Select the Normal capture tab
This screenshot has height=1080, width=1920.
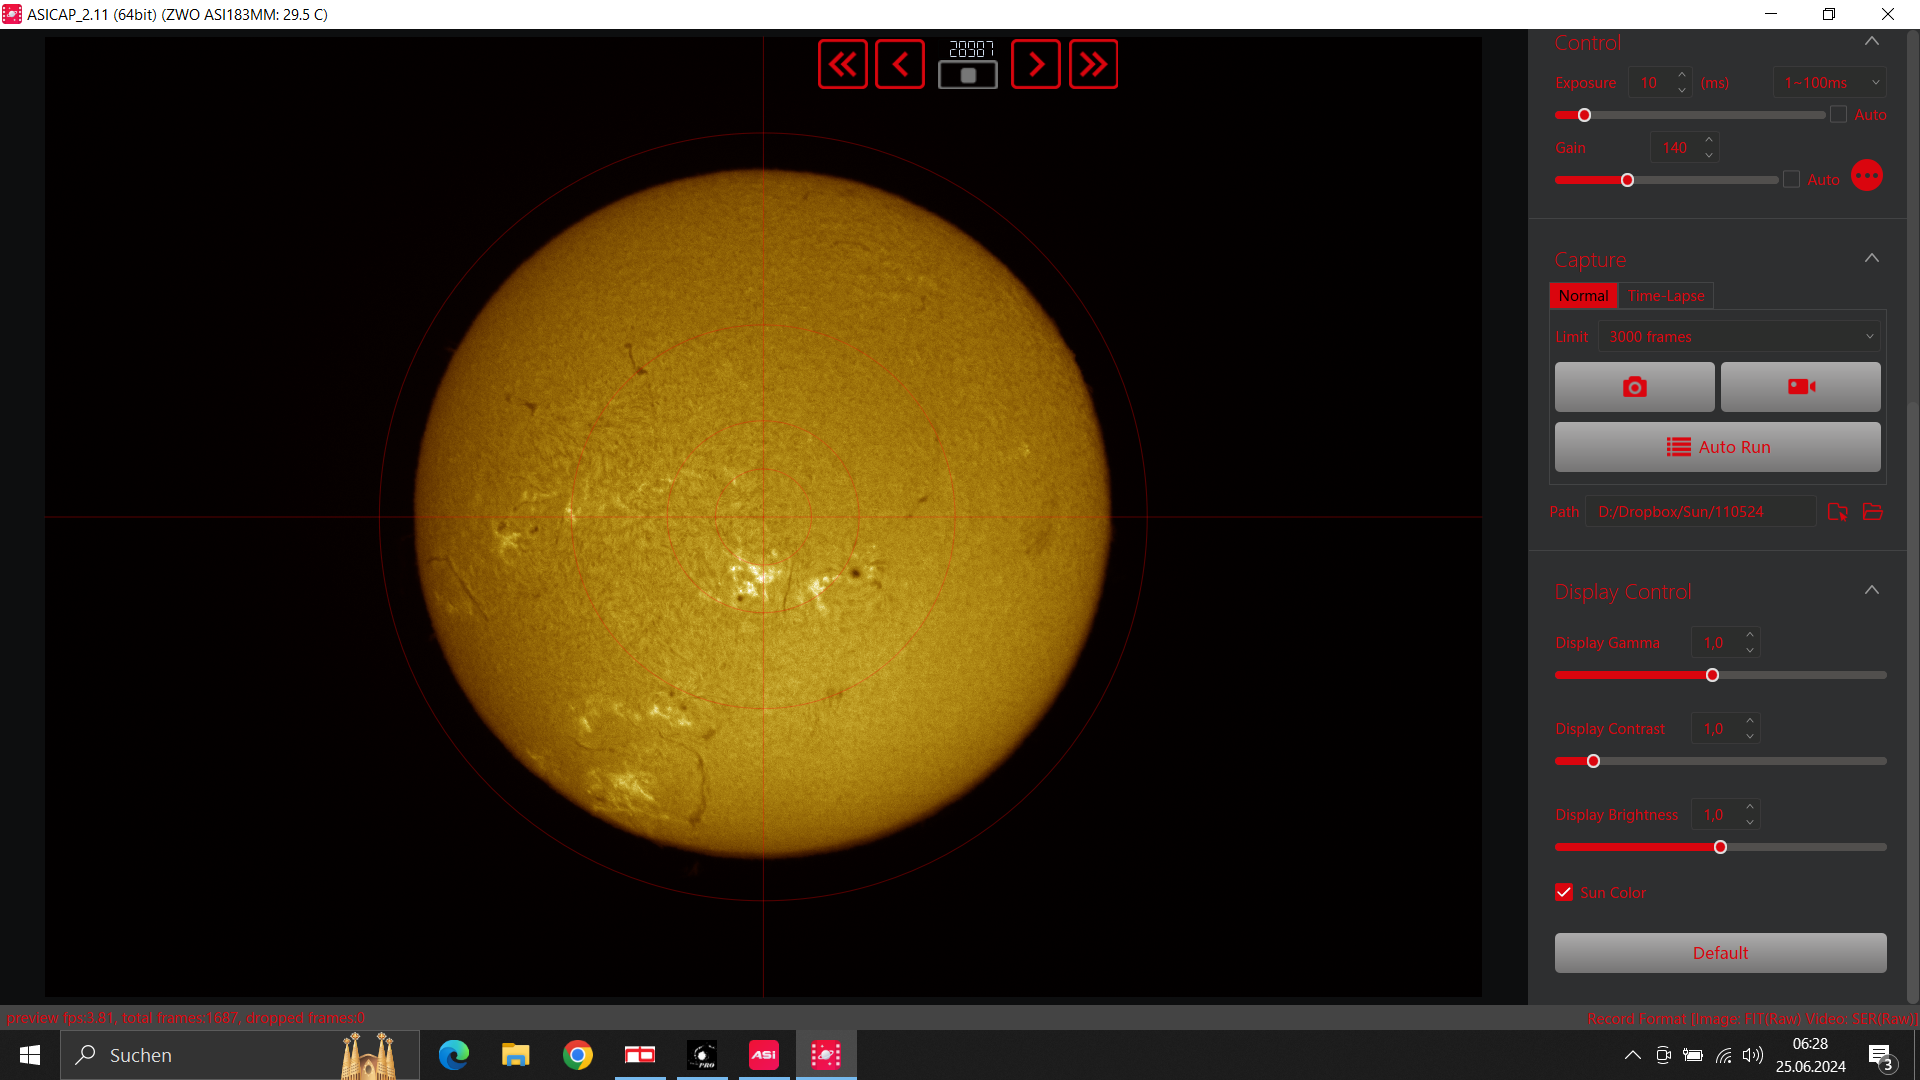coord(1583,296)
